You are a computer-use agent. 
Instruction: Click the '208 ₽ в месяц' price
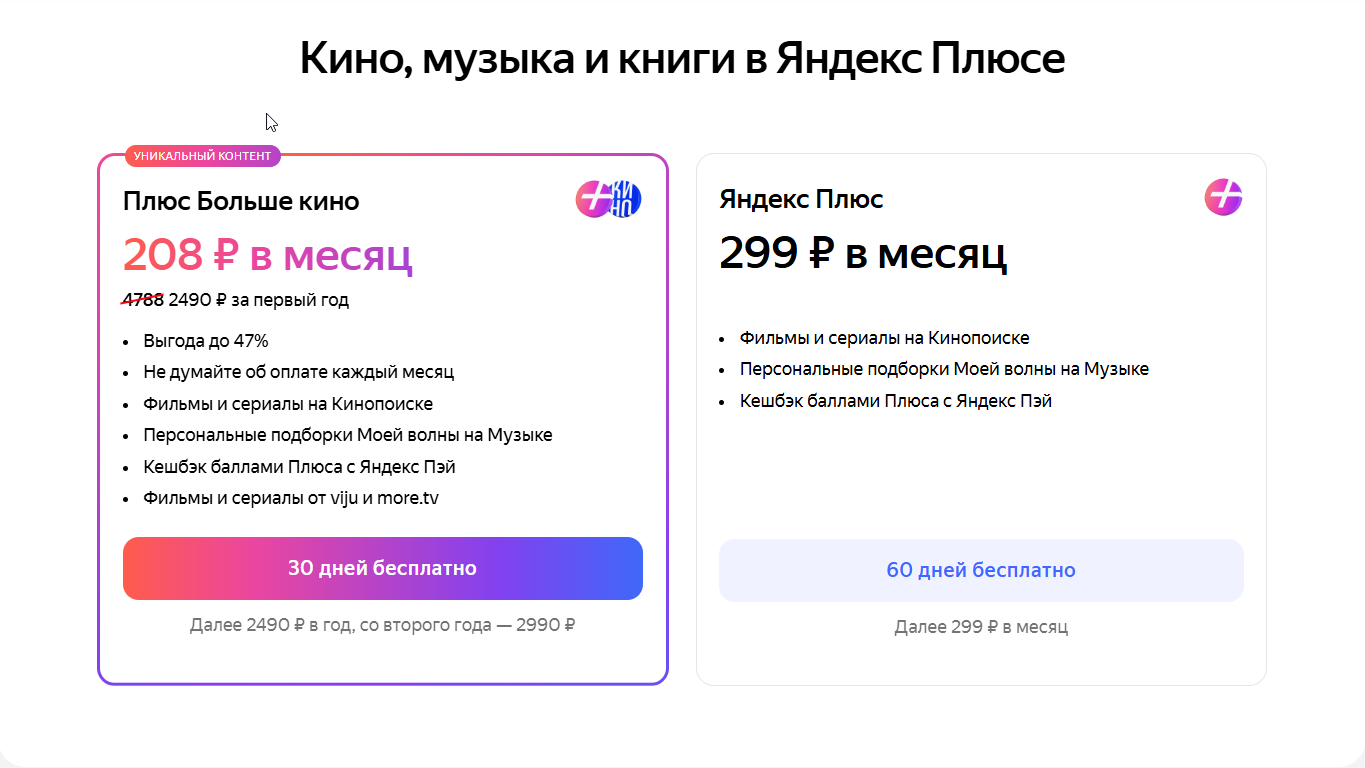point(267,255)
